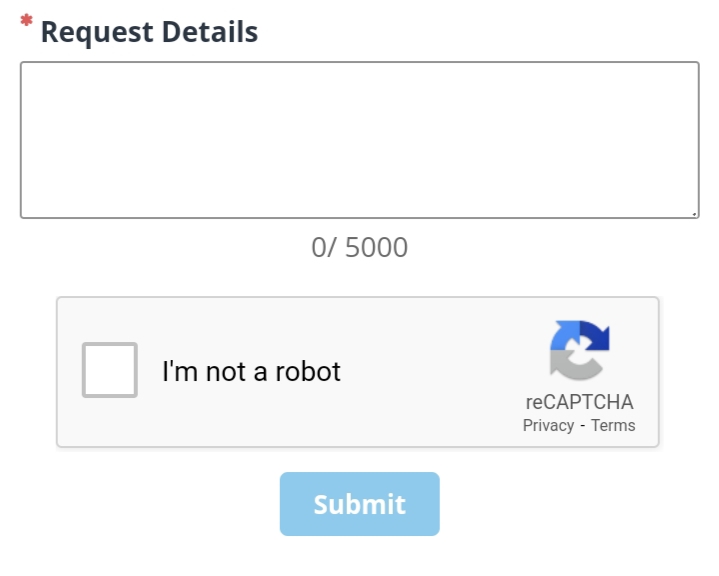Click the "0/ 5000" character counter
The width and height of the screenshot is (719, 576).
(359, 248)
